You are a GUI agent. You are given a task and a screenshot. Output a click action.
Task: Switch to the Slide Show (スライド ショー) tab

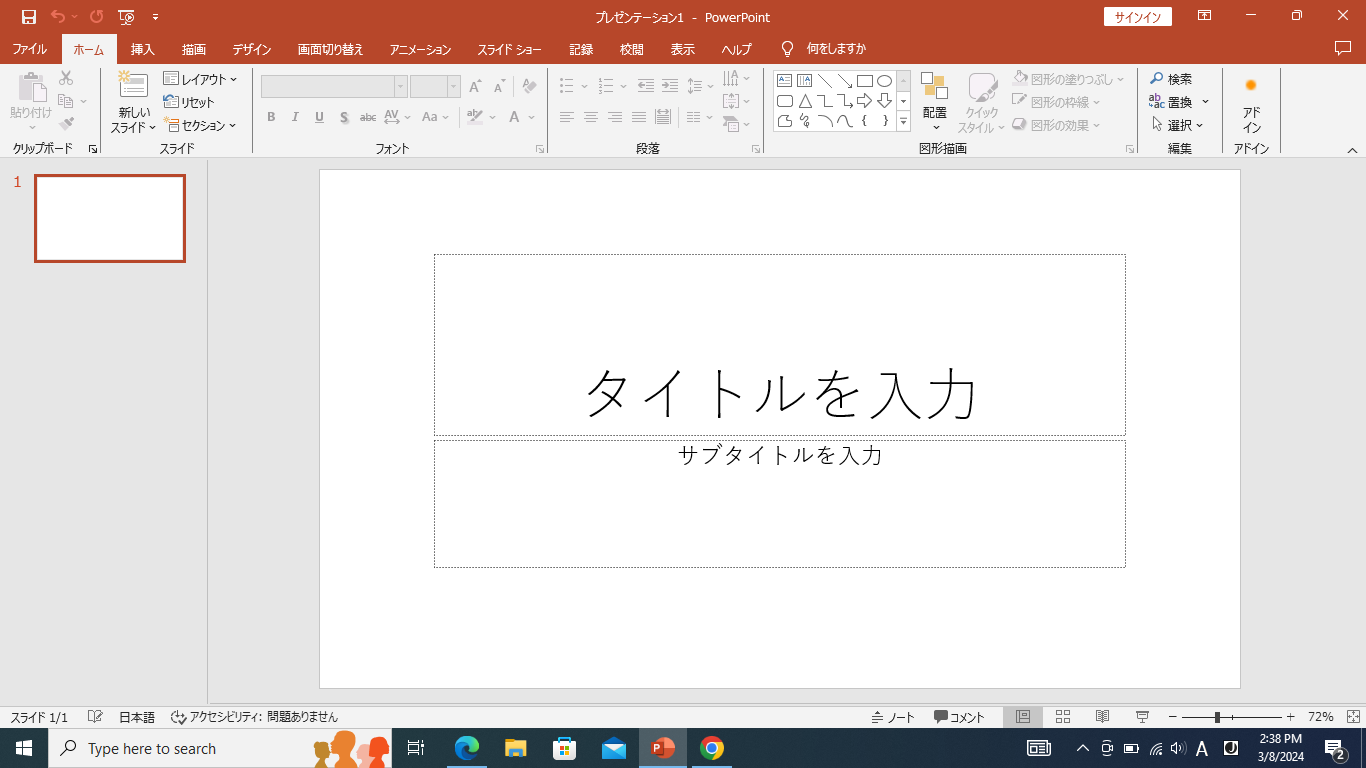click(x=509, y=49)
